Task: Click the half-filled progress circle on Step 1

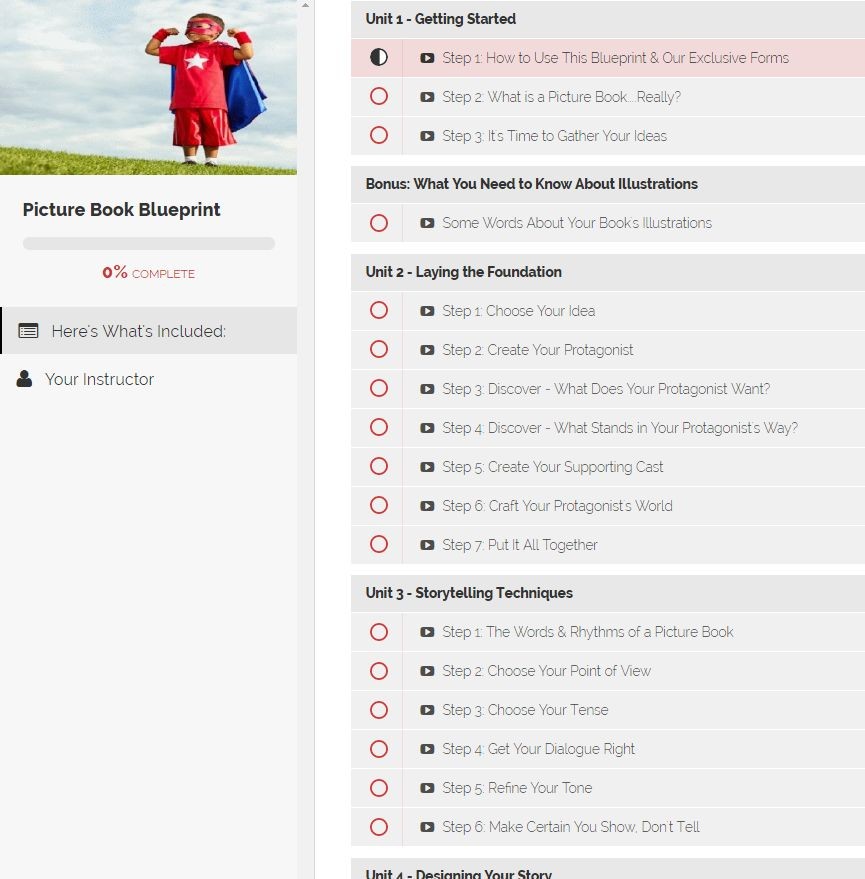Action: coord(379,57)
